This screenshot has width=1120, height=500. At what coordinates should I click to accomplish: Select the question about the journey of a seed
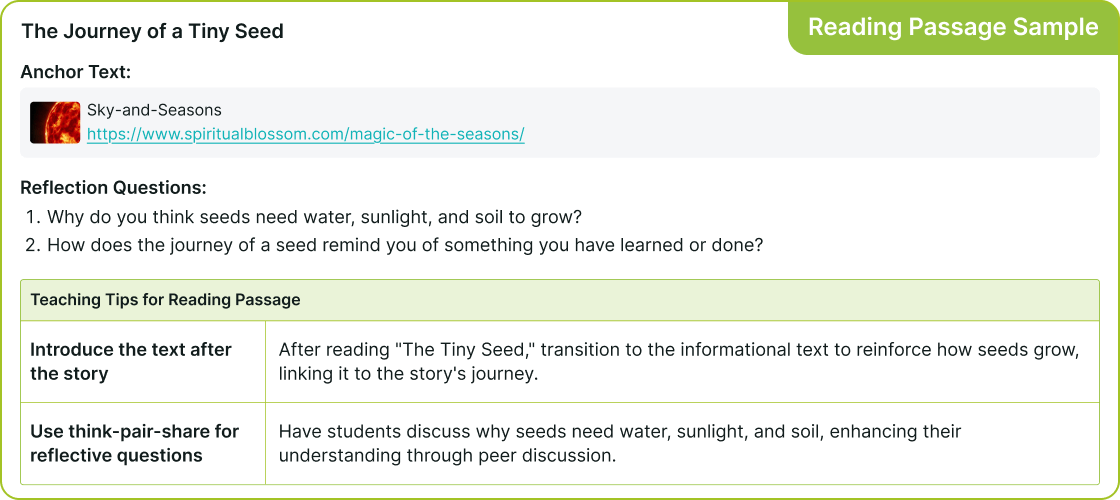pos(405,244)
